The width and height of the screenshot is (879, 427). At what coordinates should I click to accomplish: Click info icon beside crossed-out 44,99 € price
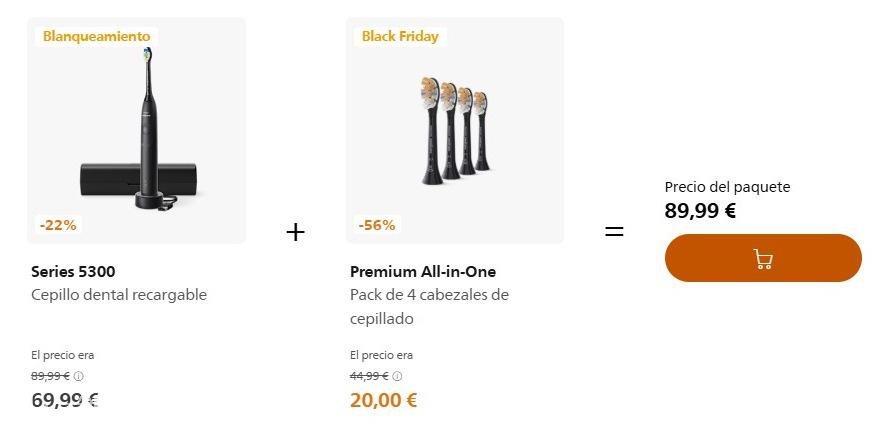click(397, 376)
